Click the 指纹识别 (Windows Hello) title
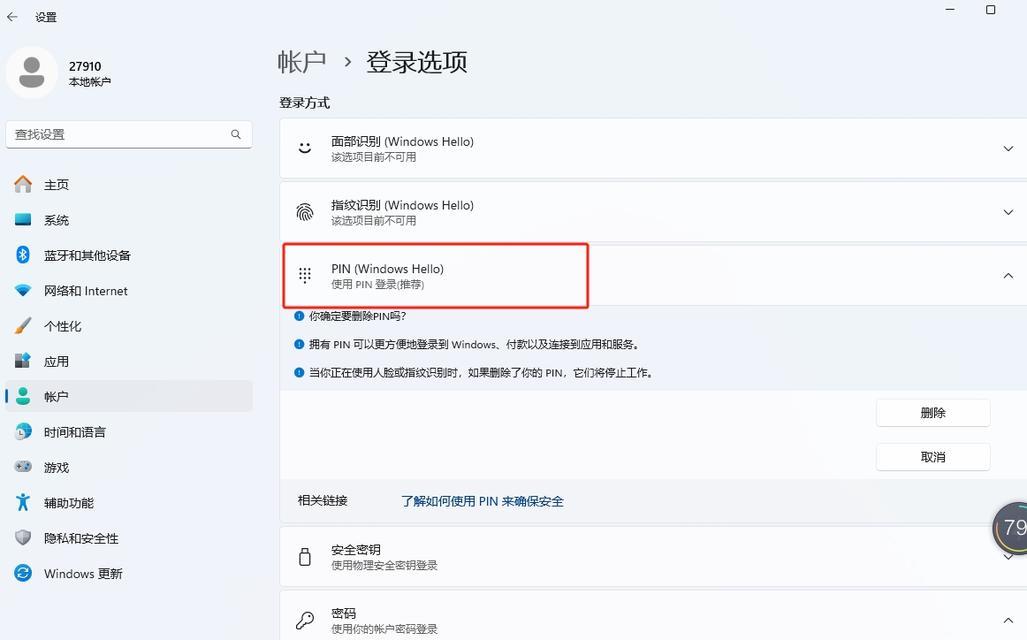This screenshot has height=640, width=1027. [402, 205]
